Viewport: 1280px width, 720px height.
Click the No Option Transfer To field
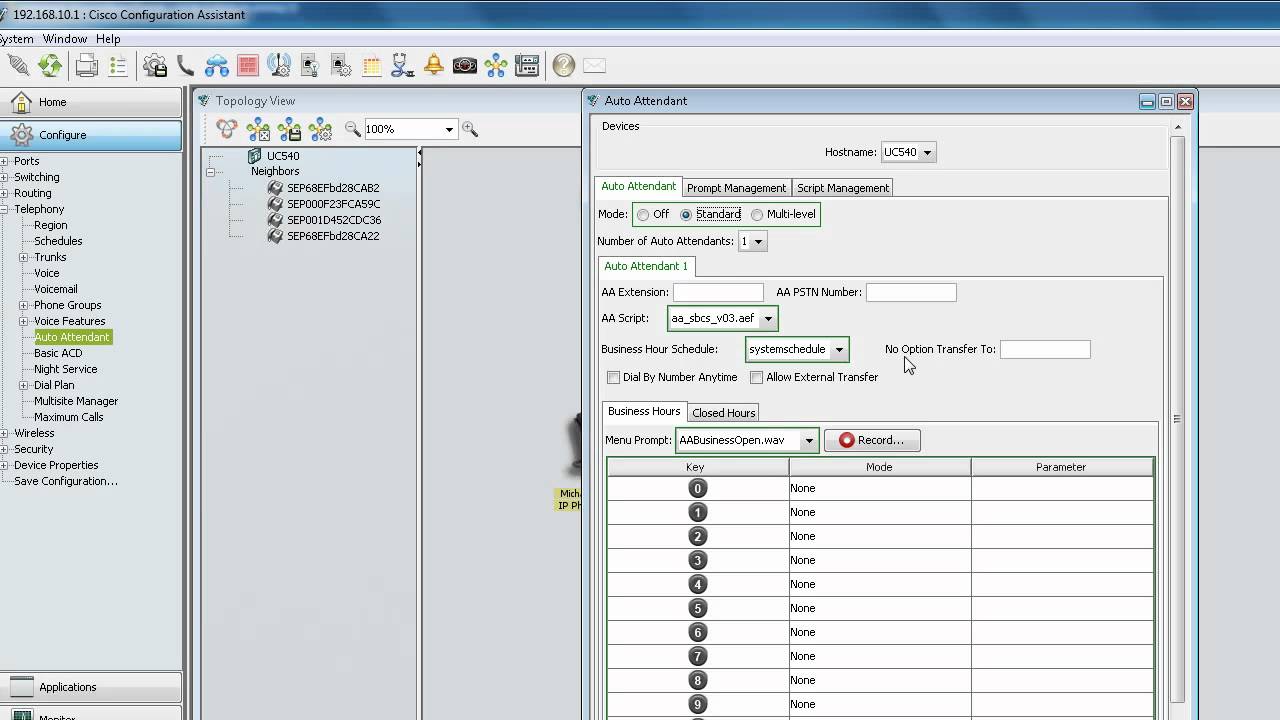coord(1045,349)
